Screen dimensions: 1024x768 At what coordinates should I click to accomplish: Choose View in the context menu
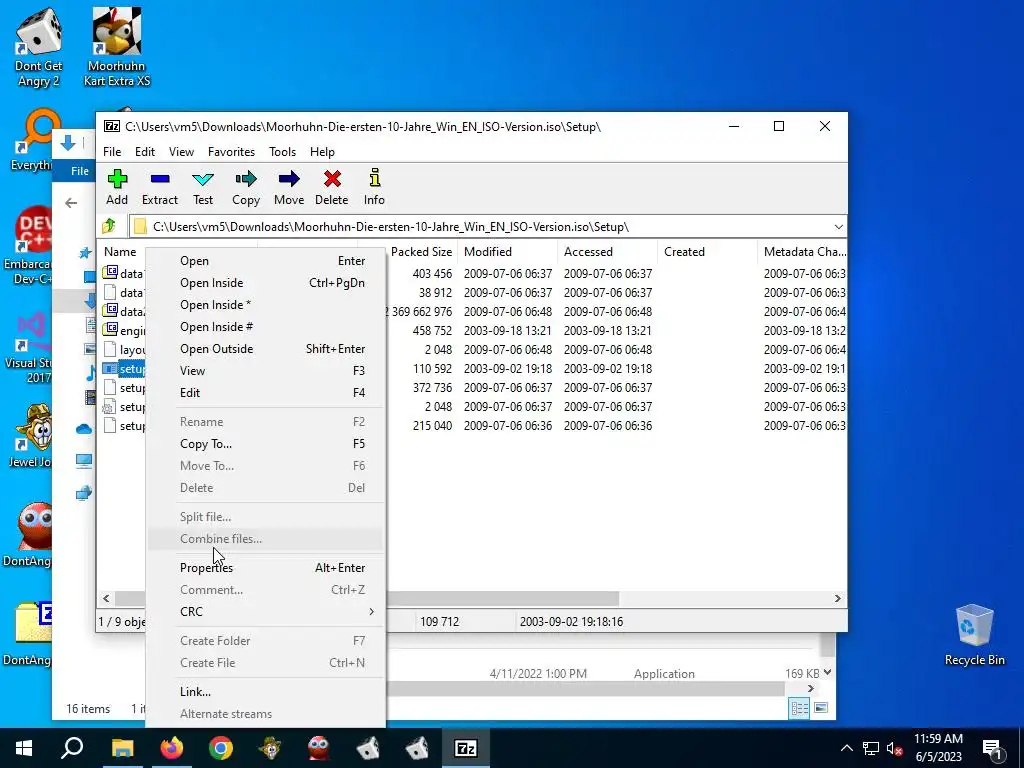[266, 370]
